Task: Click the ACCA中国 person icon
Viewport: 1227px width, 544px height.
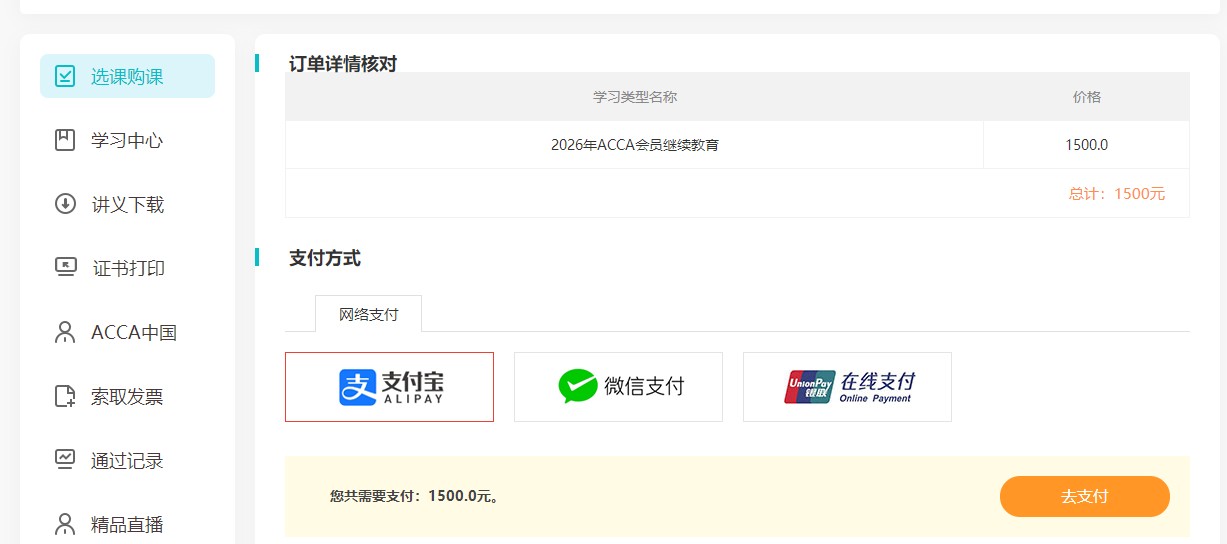Action: pyautogui.click(x=65, y=332)
